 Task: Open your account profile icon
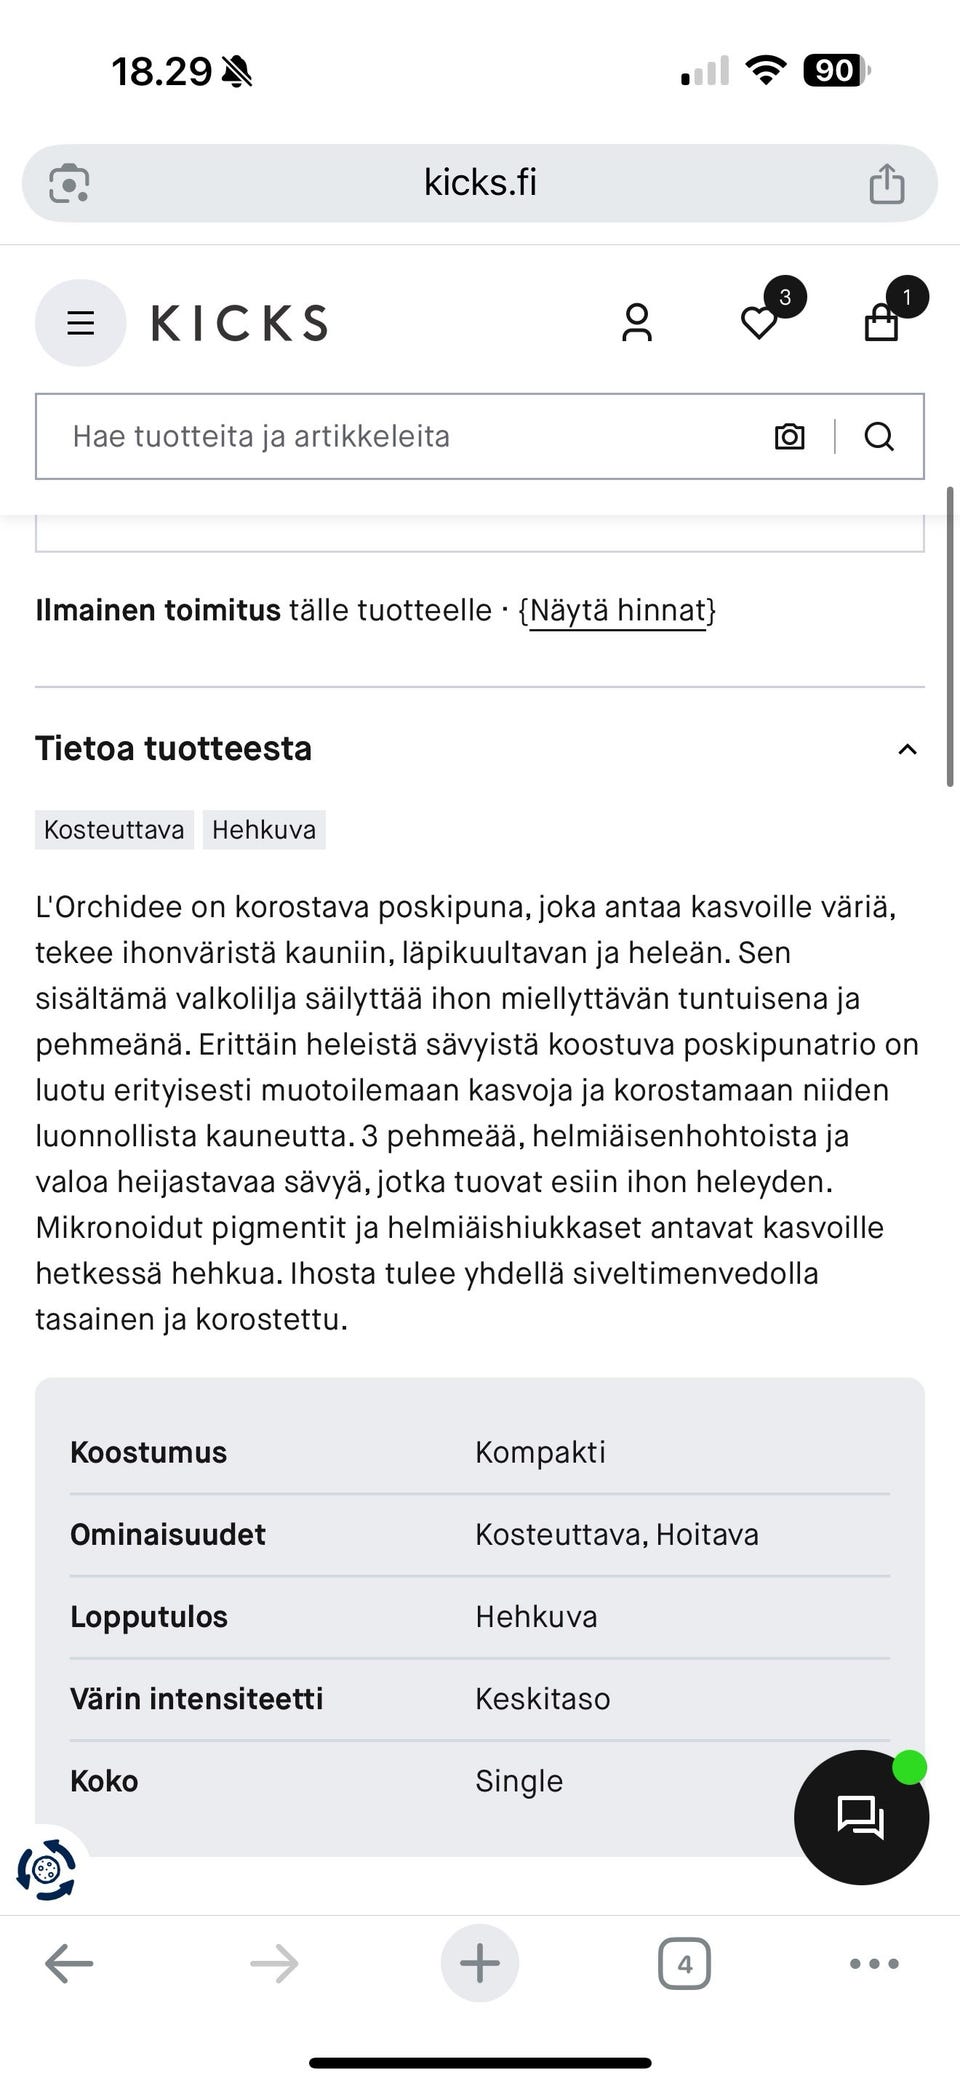[636, 322]
